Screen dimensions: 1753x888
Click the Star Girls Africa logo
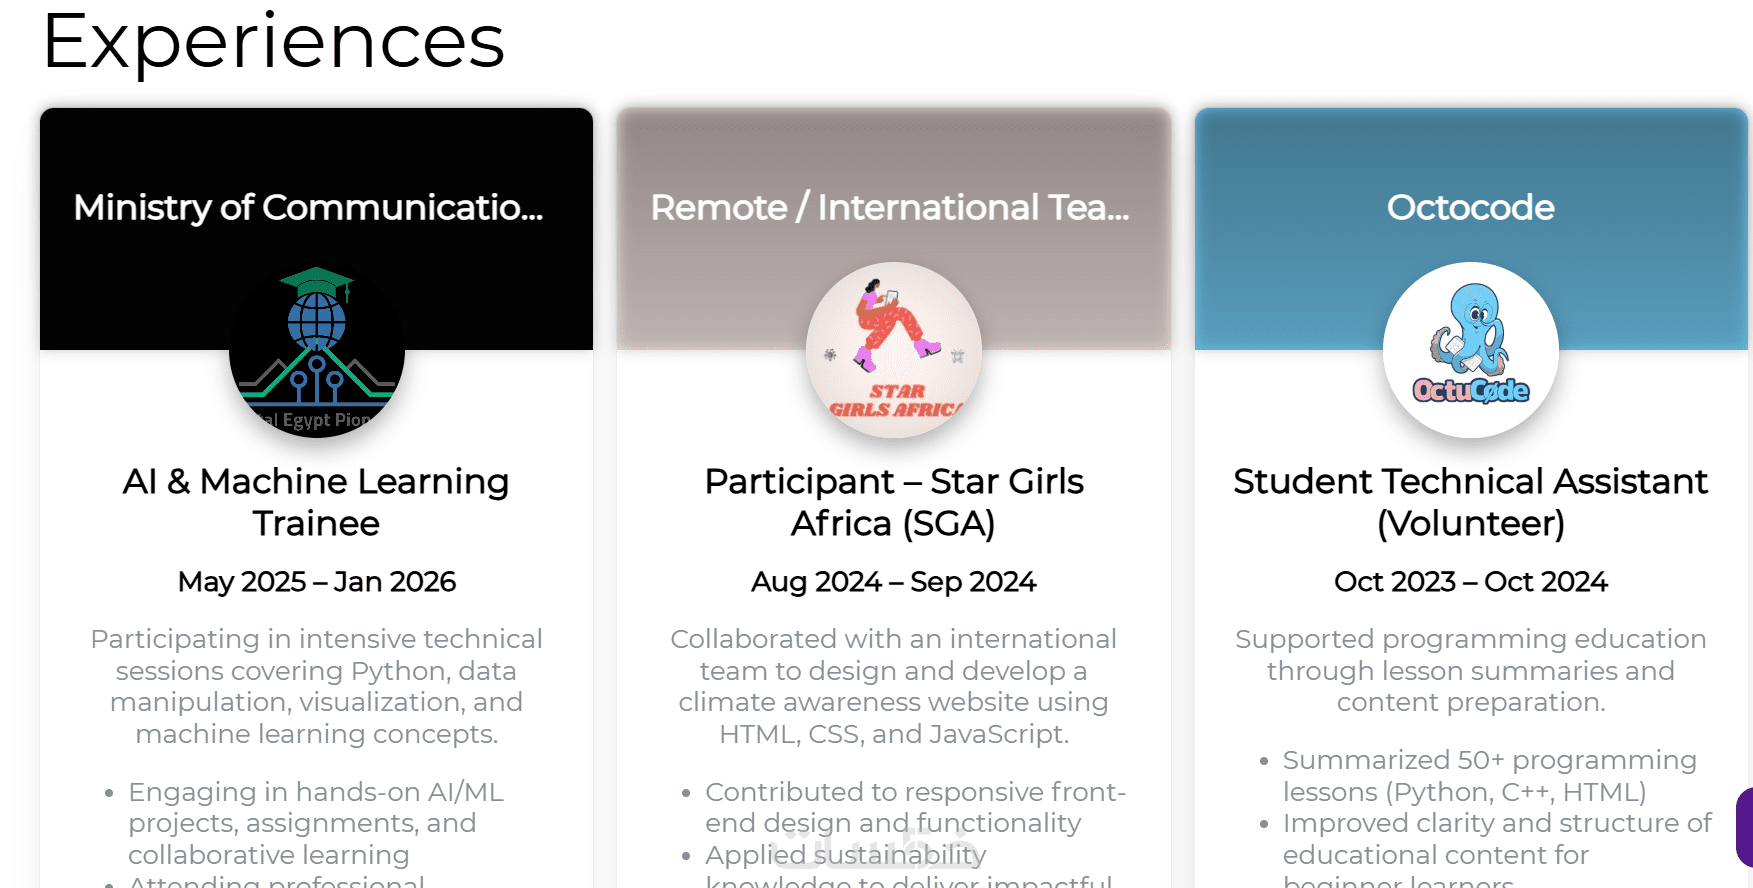893,350
